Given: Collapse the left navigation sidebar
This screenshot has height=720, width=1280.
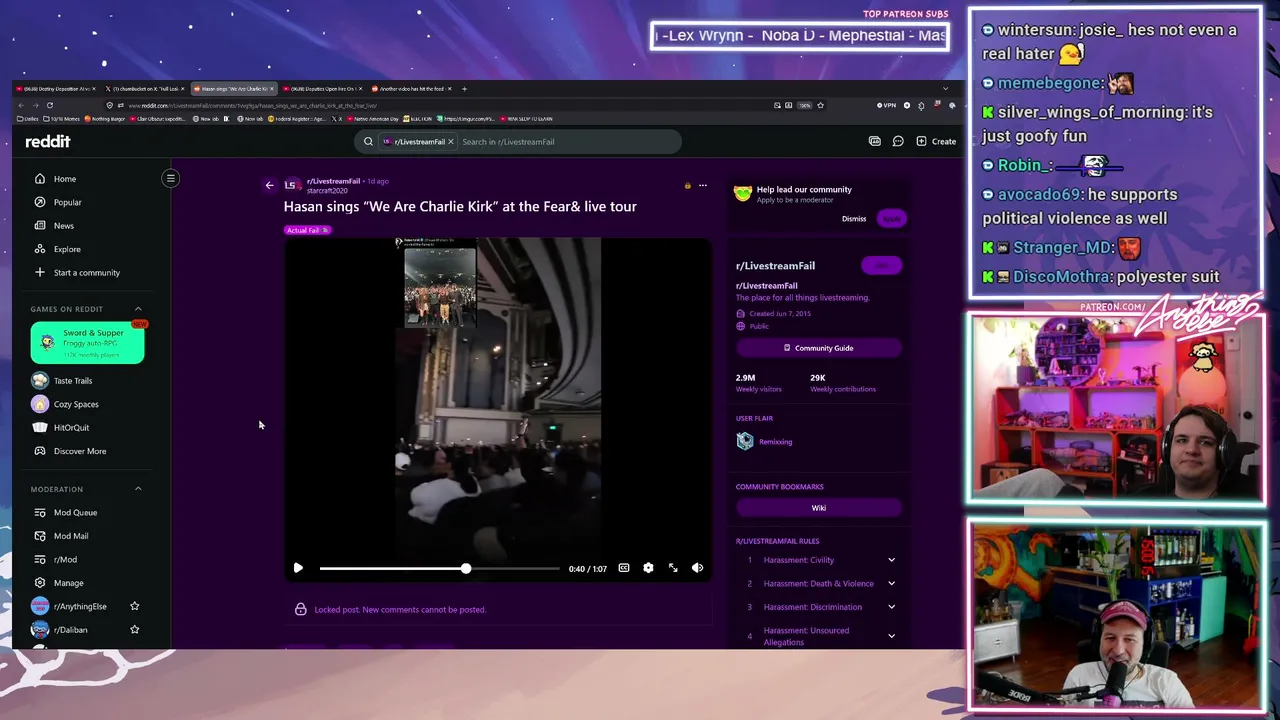Looking at the screenshot, I should (171, 179).
